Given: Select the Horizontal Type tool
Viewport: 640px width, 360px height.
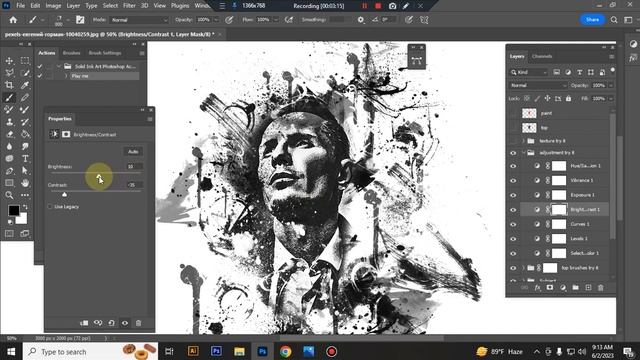Looking at the screenshot, I should click(25, 158).
